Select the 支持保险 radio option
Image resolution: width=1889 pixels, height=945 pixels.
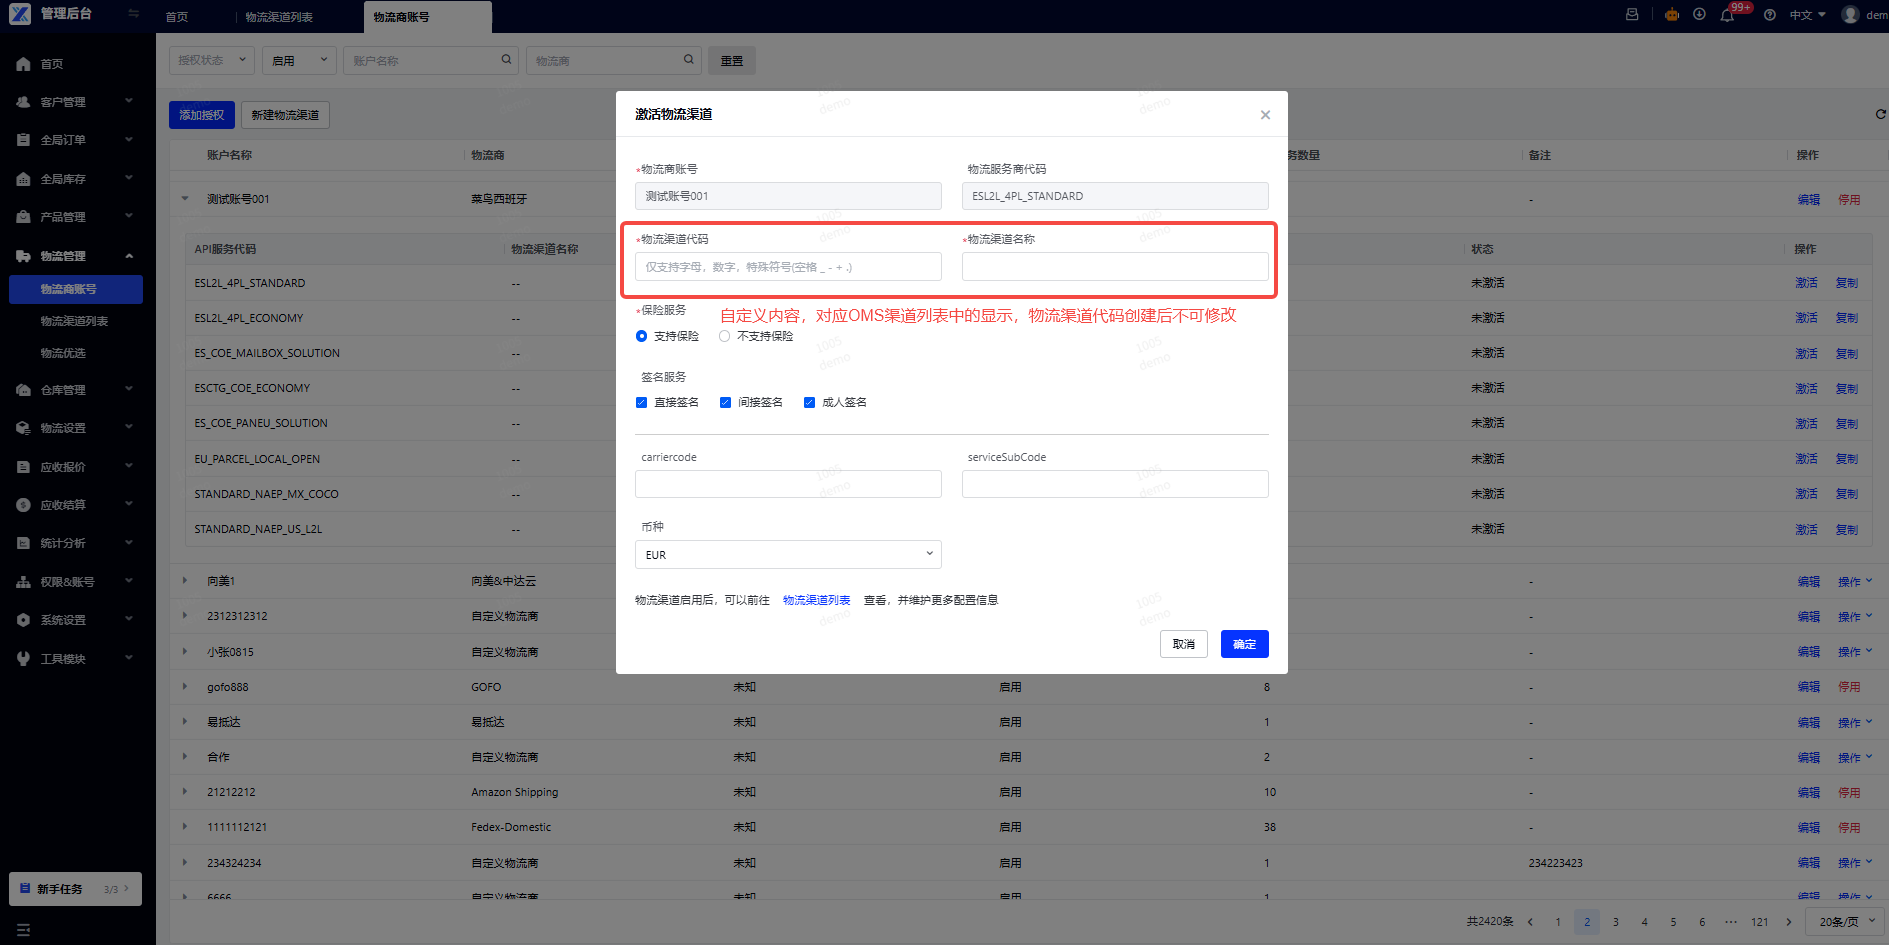point(641,336)
